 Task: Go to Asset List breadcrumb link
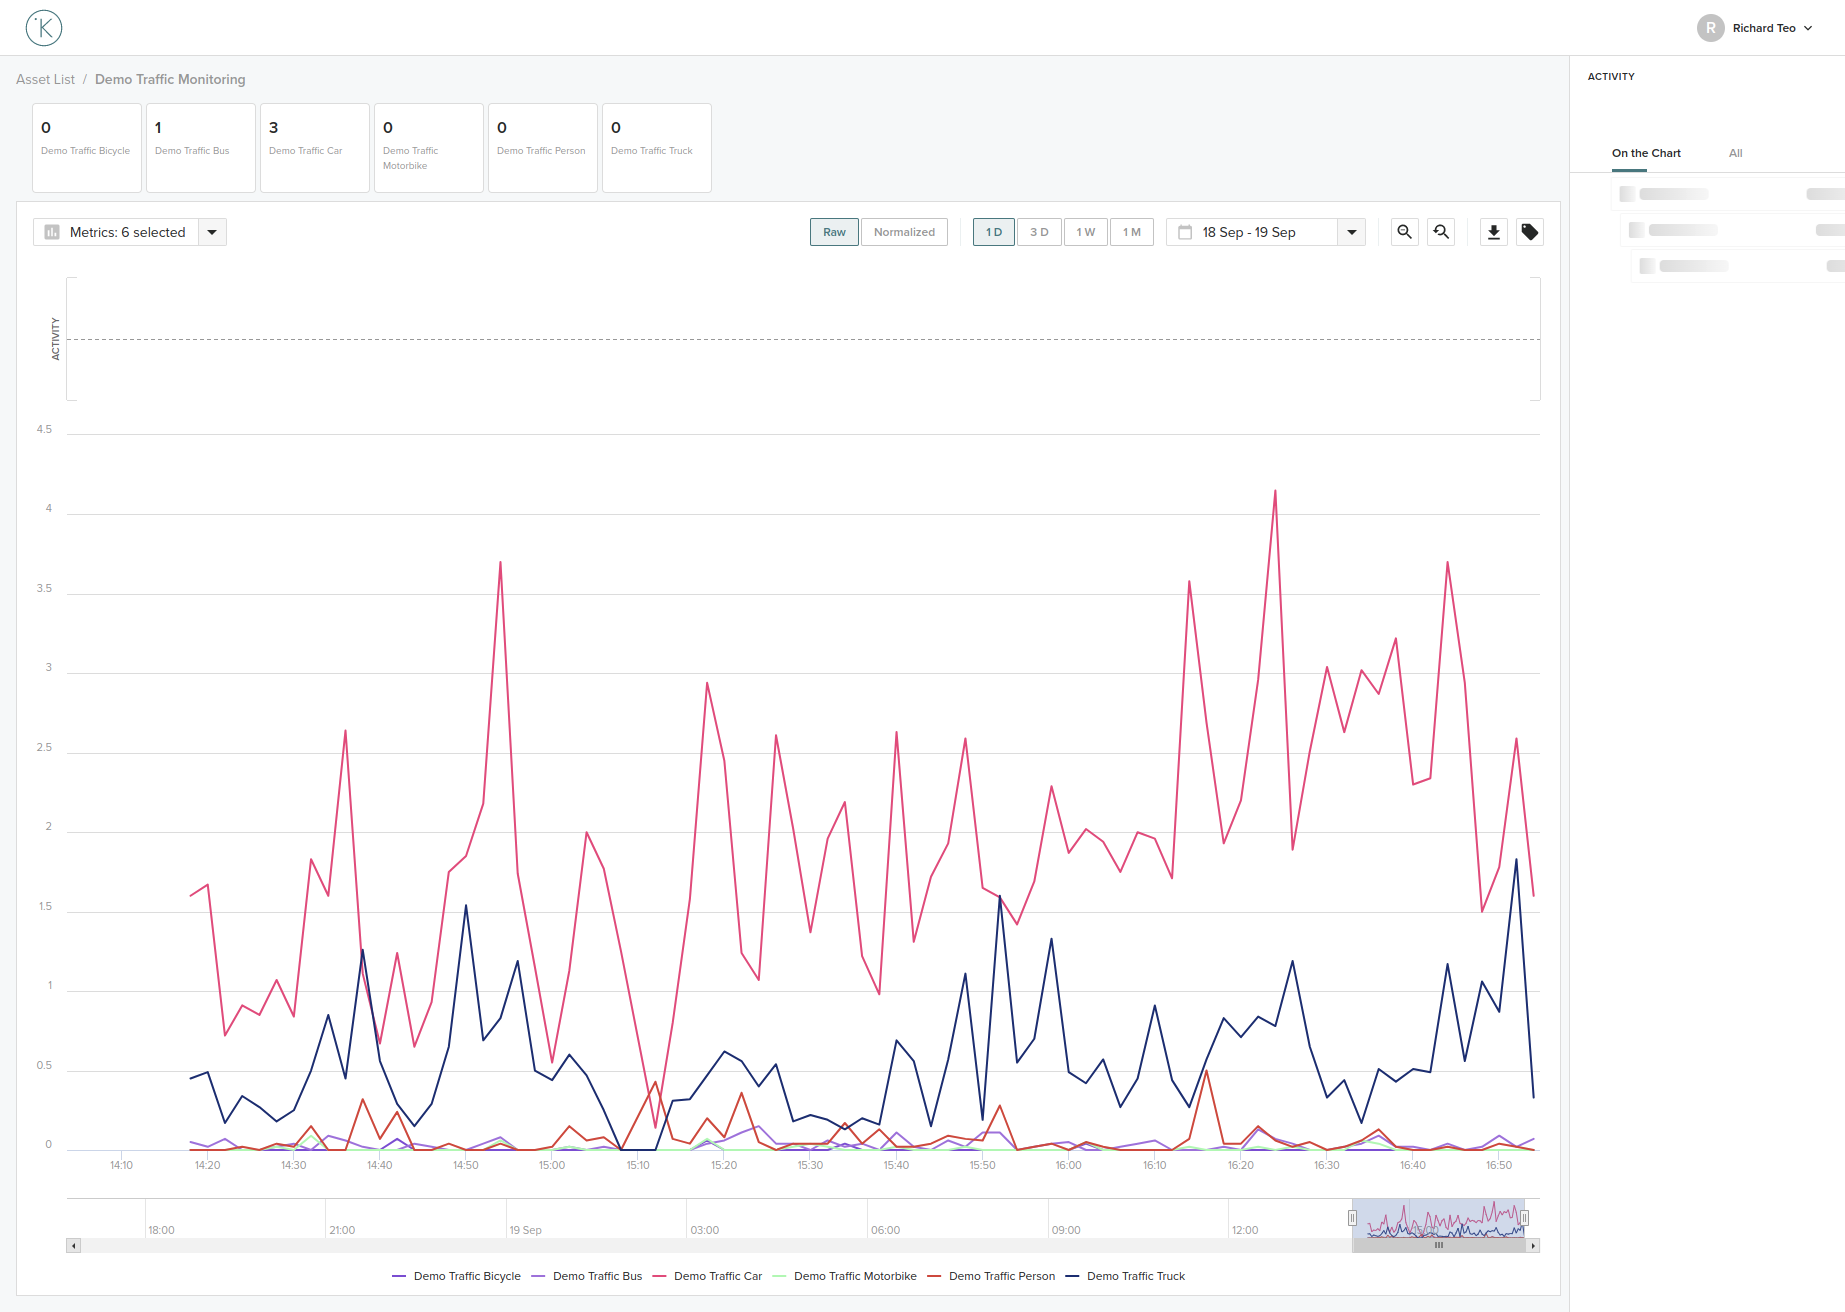tap(45, 79)
